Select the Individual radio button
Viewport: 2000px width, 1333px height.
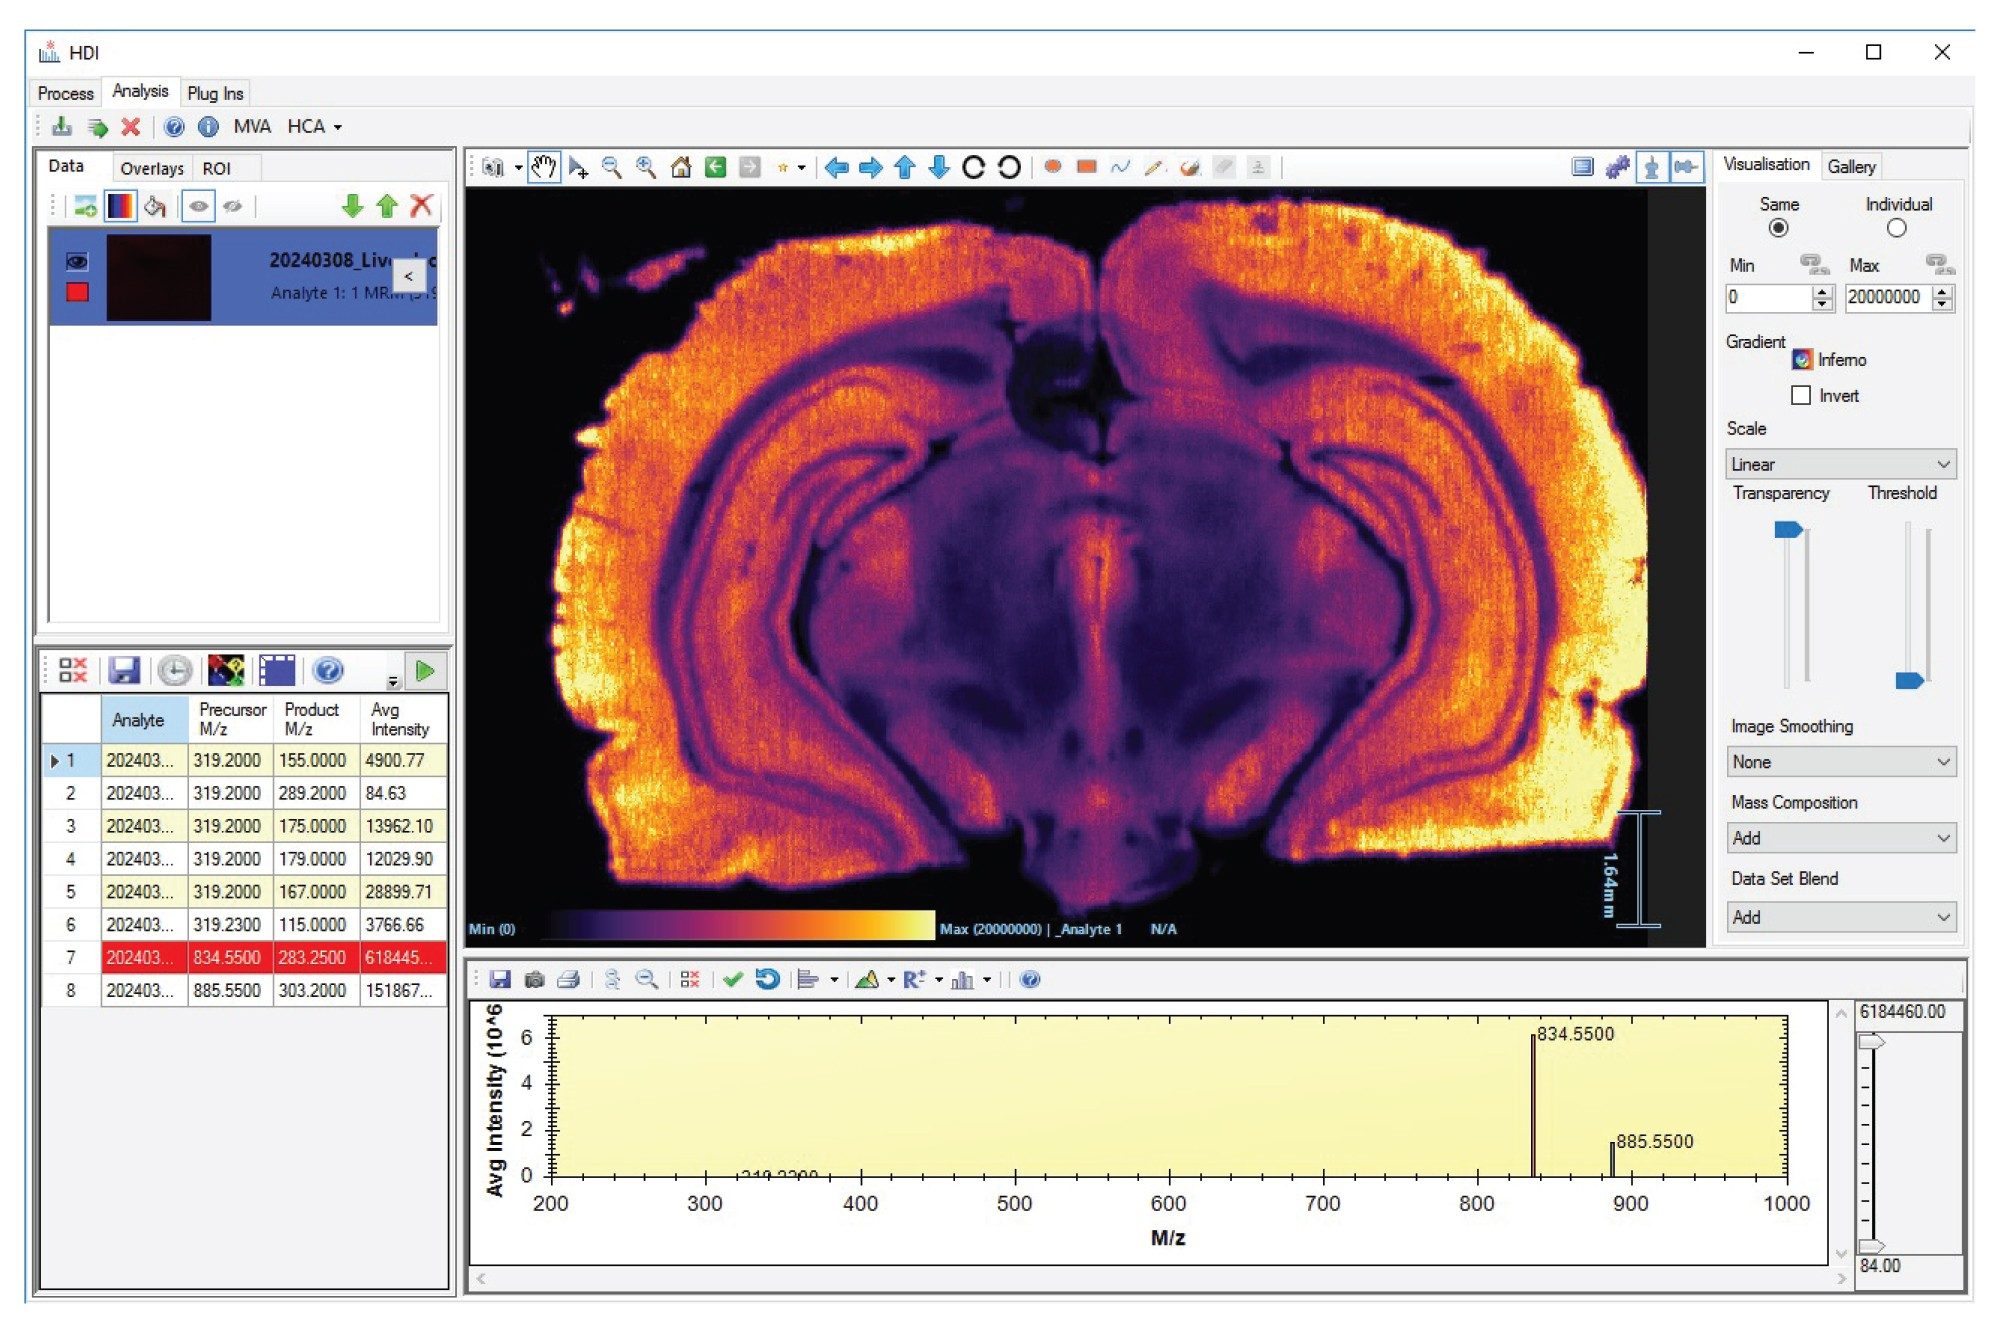(x=1896, y=228)
